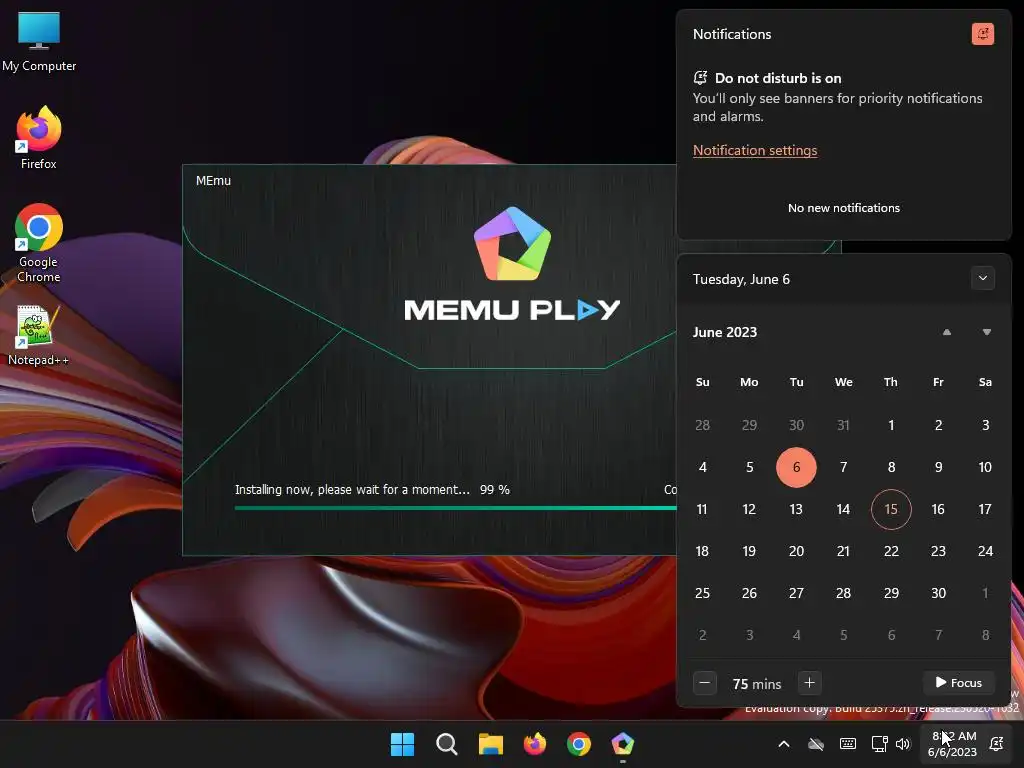Select today June 6 in calendar

pyautogui.click(x=796, y=468)
